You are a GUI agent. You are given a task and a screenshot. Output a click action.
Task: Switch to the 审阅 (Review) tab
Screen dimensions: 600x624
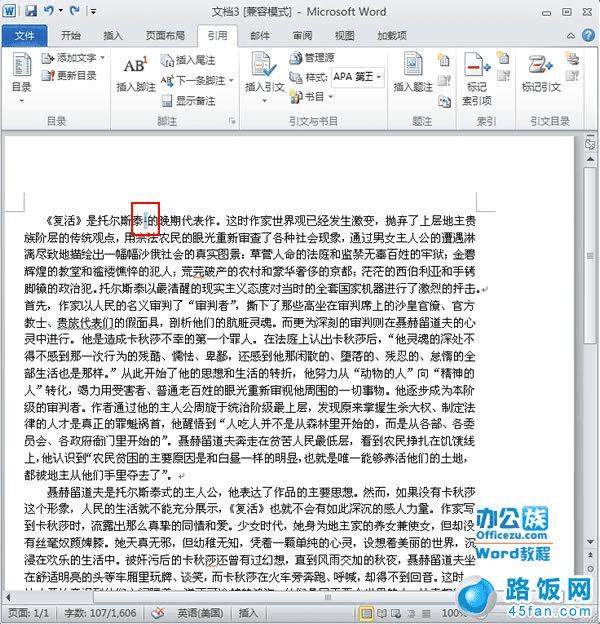302,36
